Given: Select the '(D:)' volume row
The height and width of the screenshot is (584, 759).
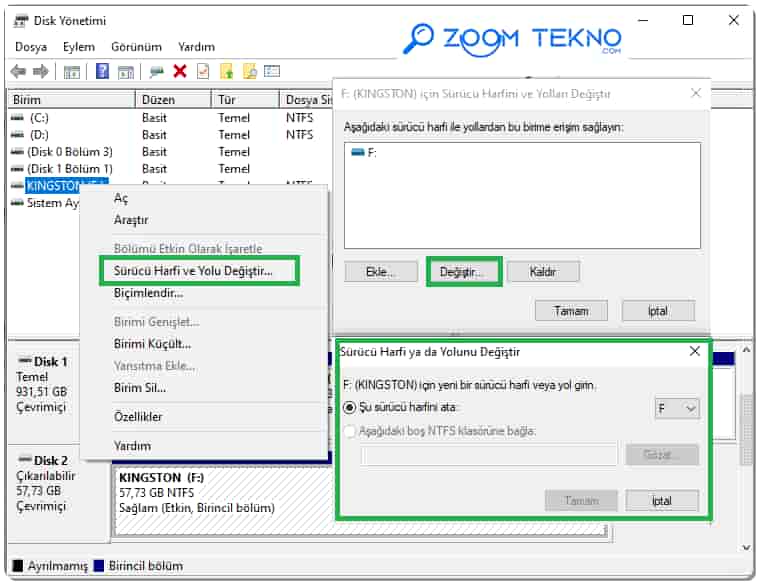Looking at the screenshot, I should click(169, 135).
